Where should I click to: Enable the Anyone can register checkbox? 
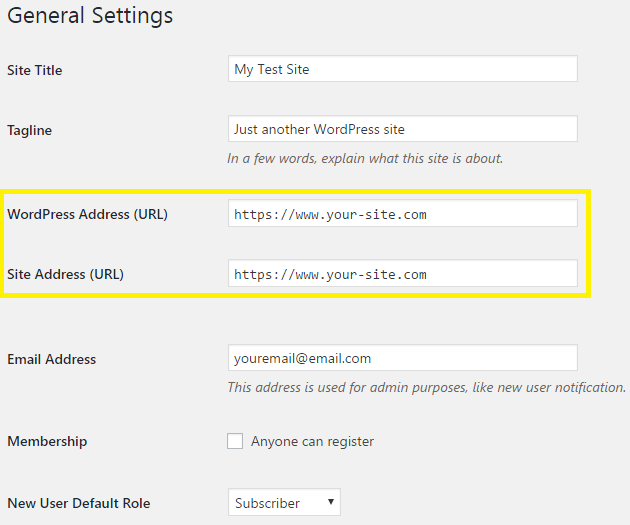pyautogui.click(x=235, y=441)
